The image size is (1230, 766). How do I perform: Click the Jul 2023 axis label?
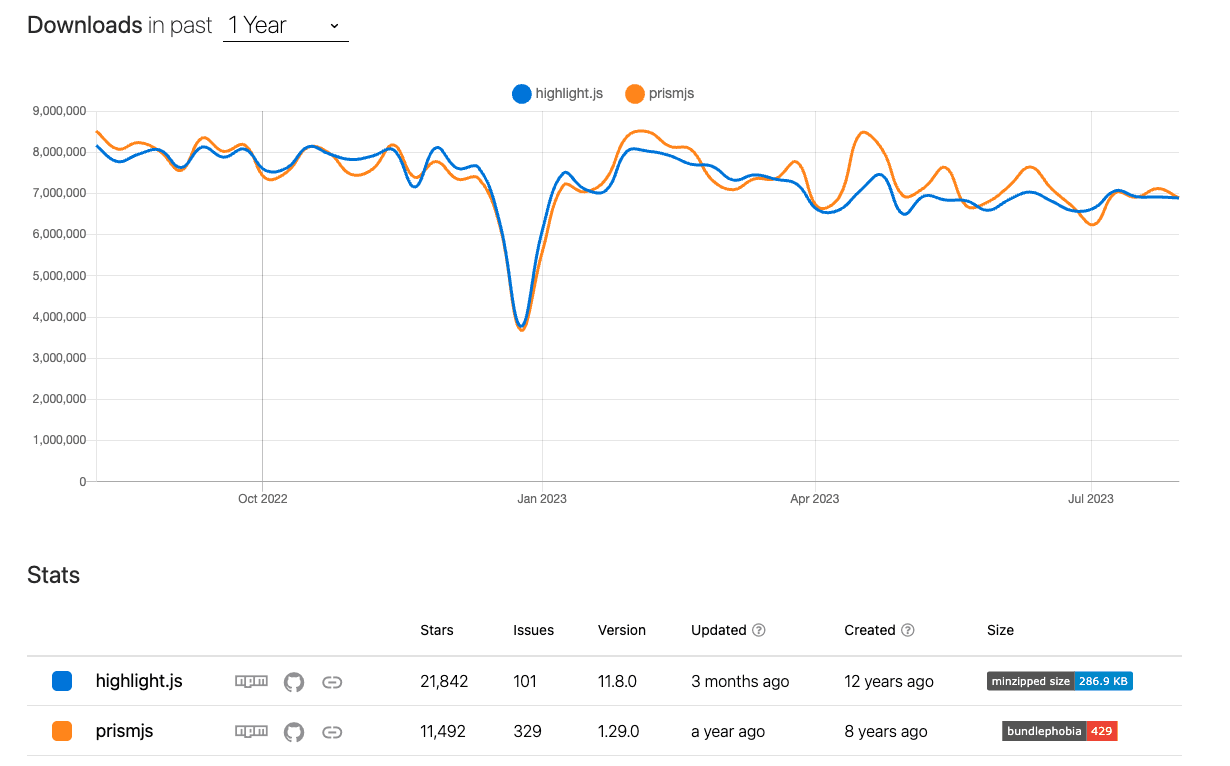pyautogui.click(x=1091, y=498)
